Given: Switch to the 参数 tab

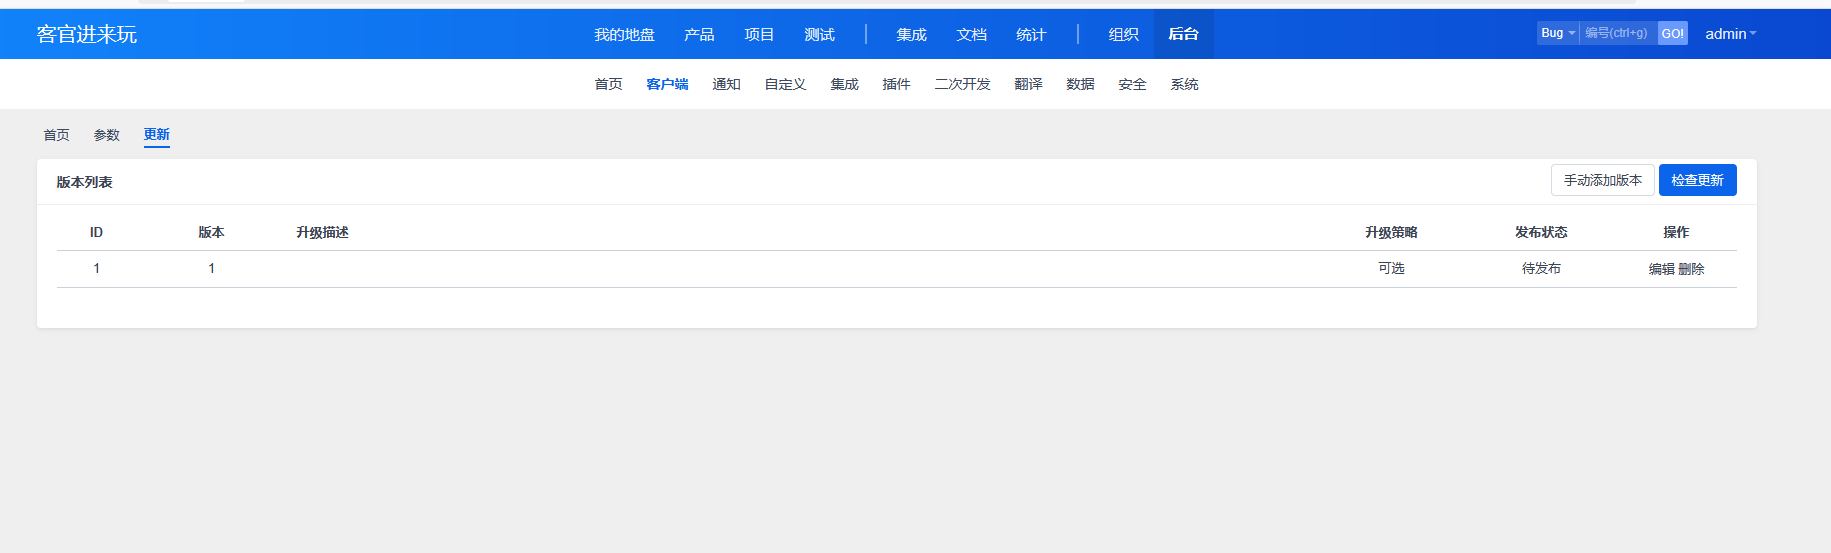Looking at the screenshot, I should point(106,135).
